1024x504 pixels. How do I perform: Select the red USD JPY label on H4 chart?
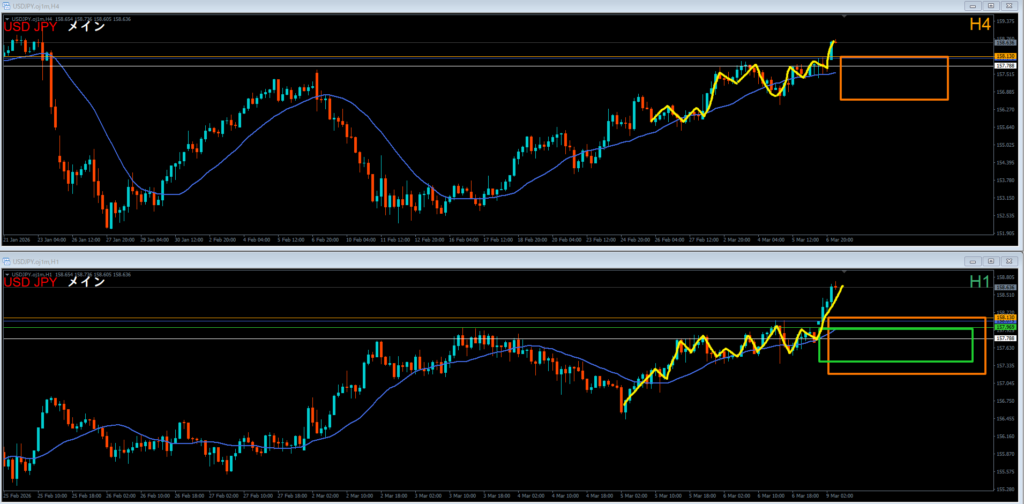coord(30,28)
